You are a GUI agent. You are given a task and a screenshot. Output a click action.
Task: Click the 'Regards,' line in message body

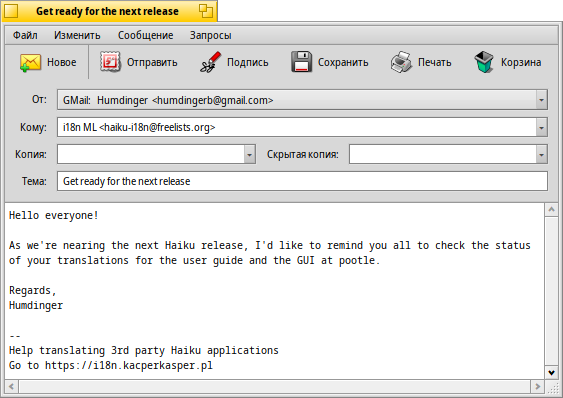[x=33, y=290]
